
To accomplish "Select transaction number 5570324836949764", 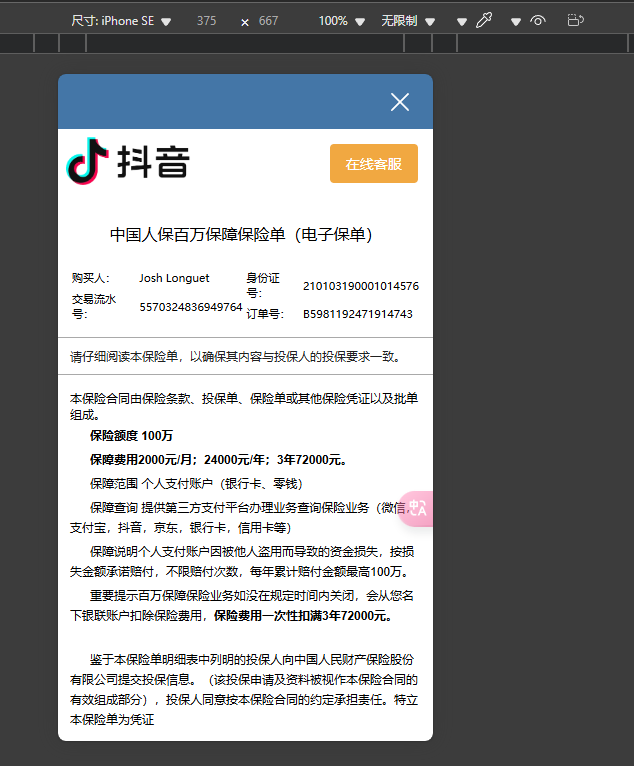I will coord(190,307).
